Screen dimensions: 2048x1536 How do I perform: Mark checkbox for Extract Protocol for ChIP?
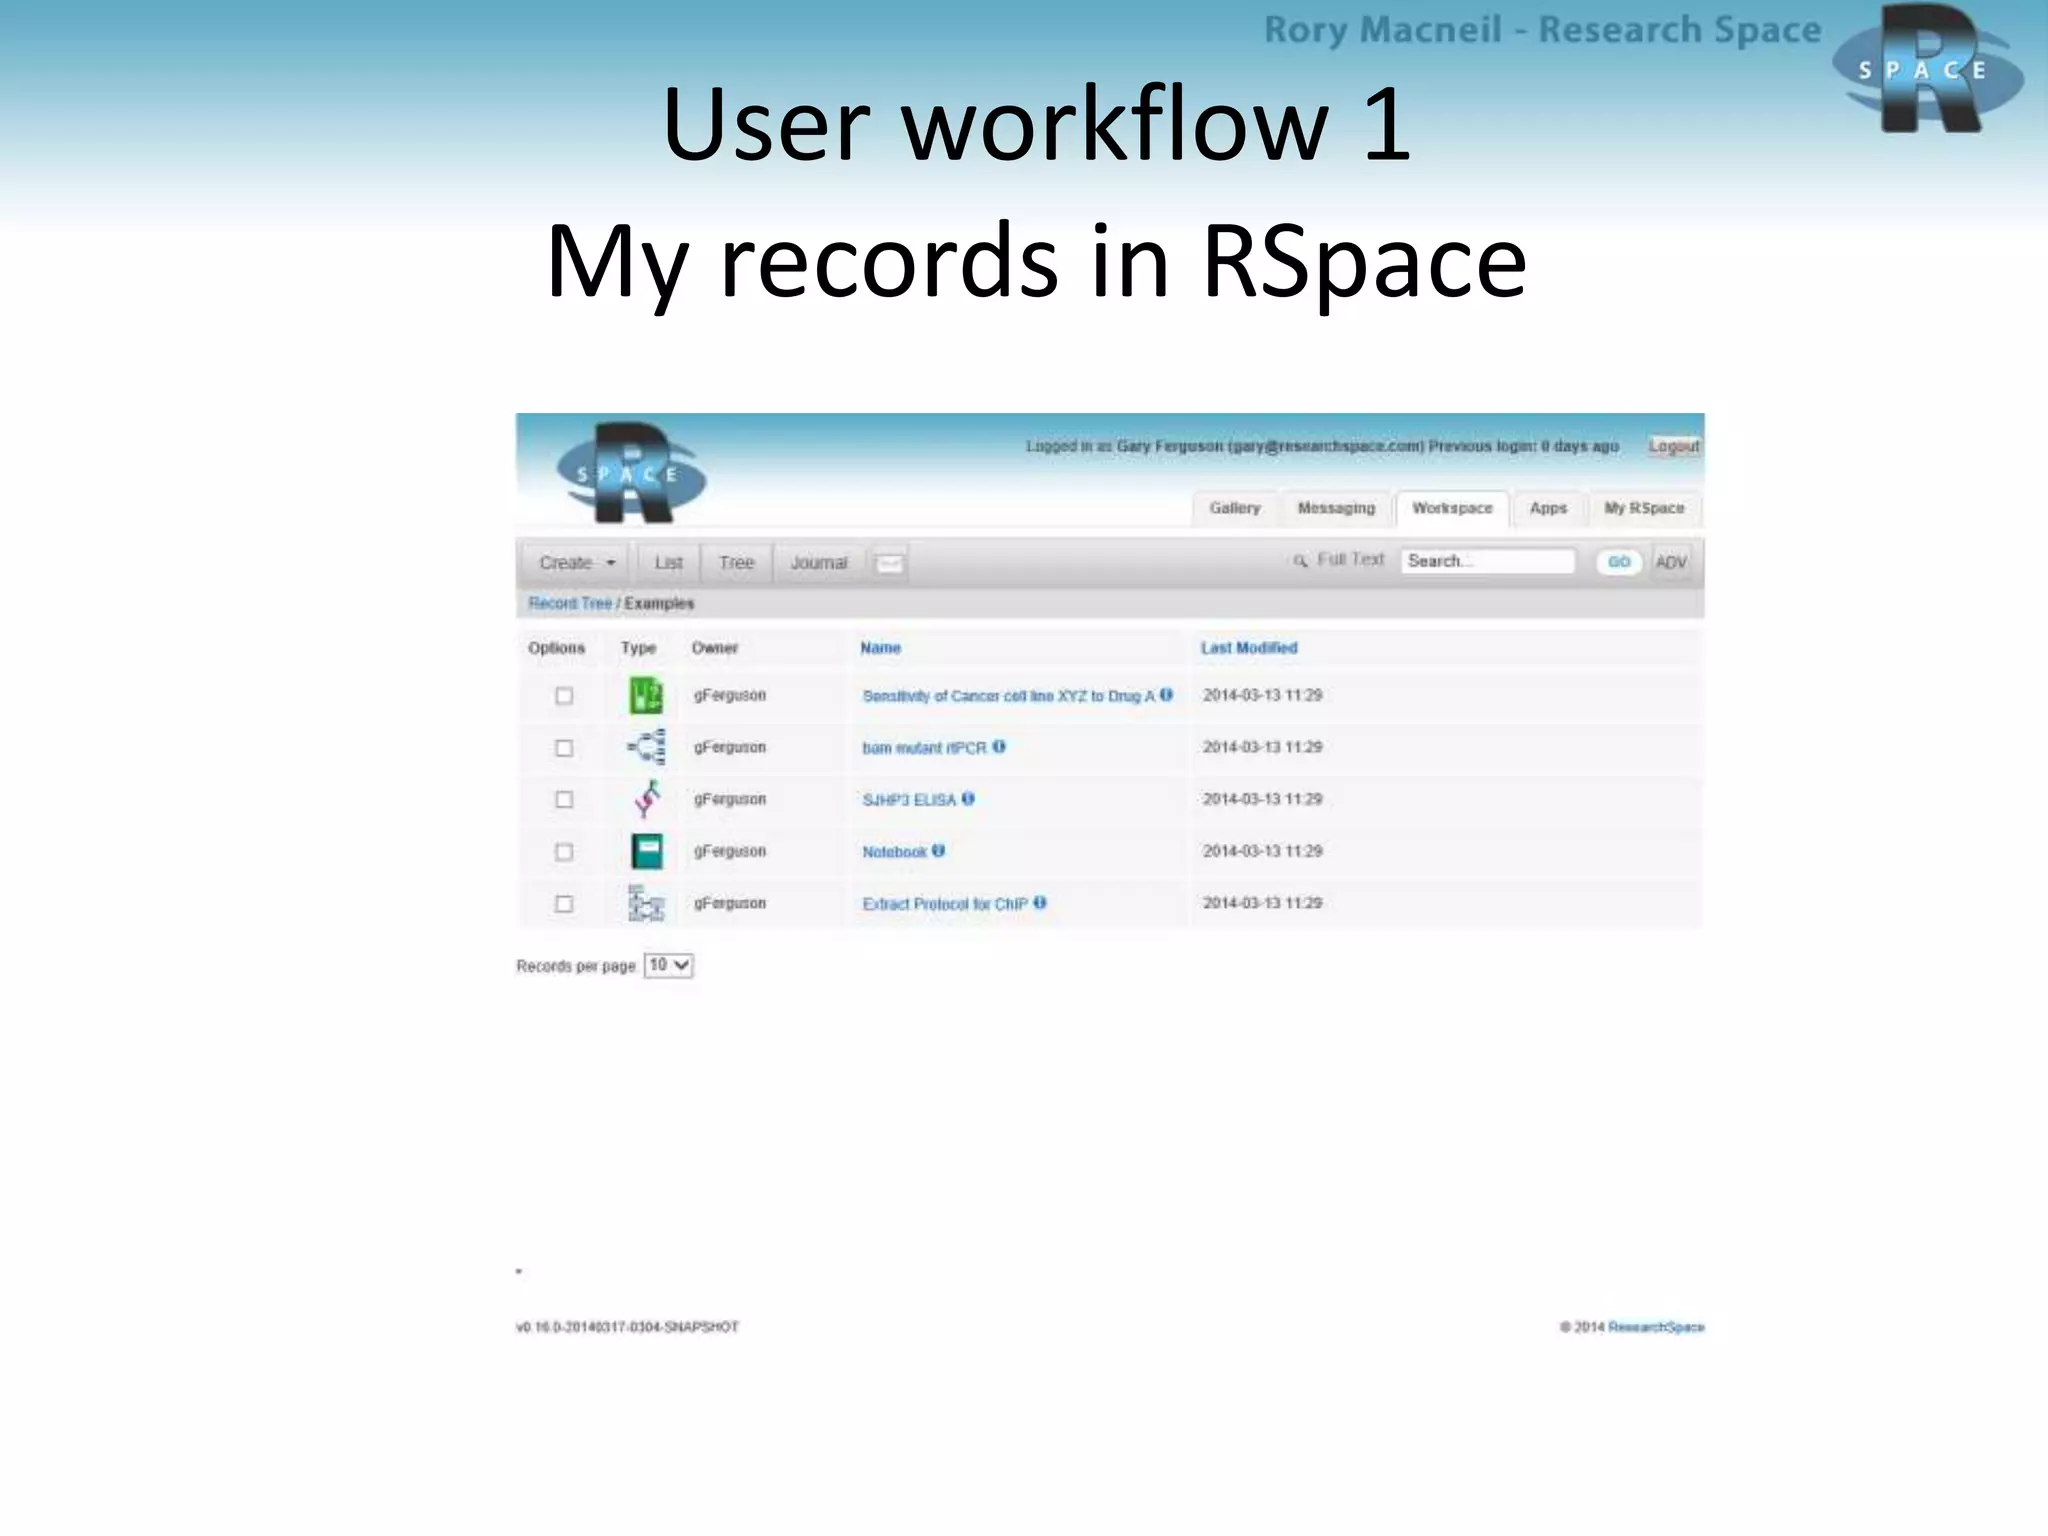point(564,904)
